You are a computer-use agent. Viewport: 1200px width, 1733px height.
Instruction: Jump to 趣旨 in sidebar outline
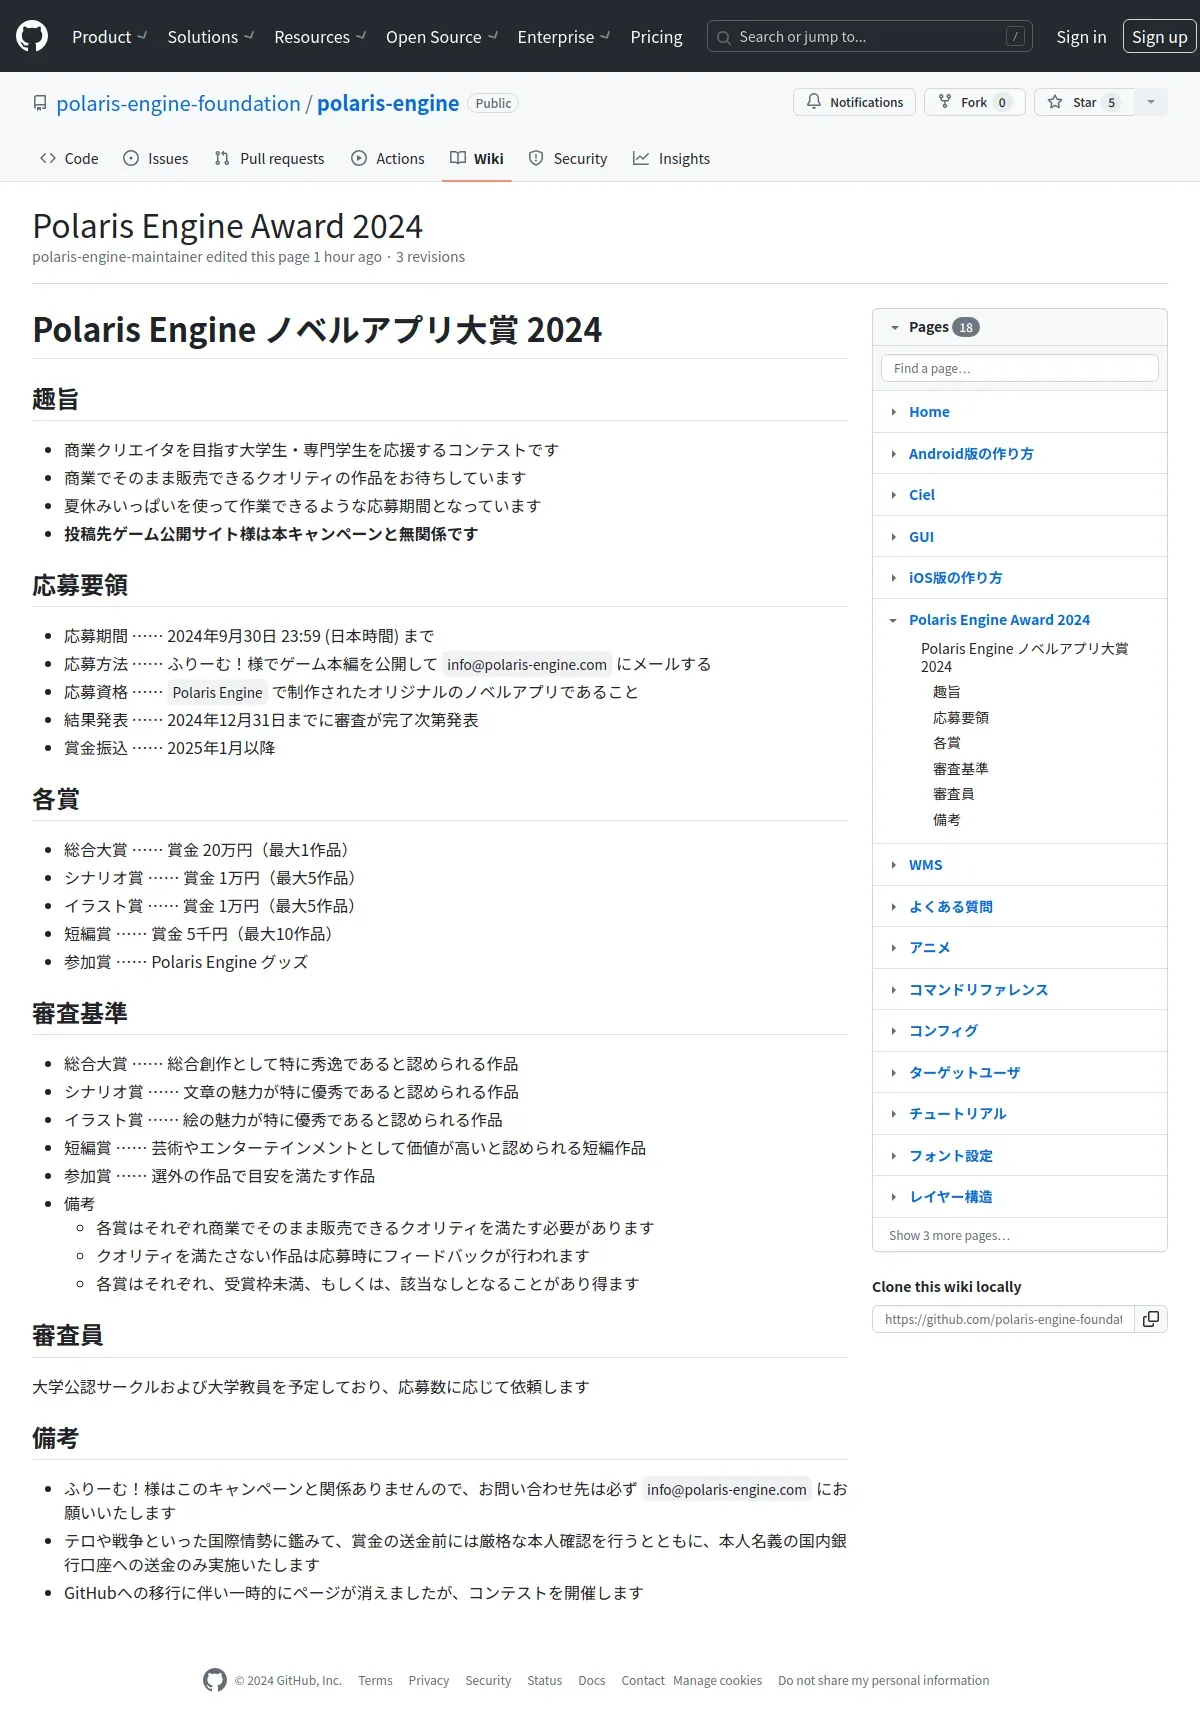pos(947,692)
